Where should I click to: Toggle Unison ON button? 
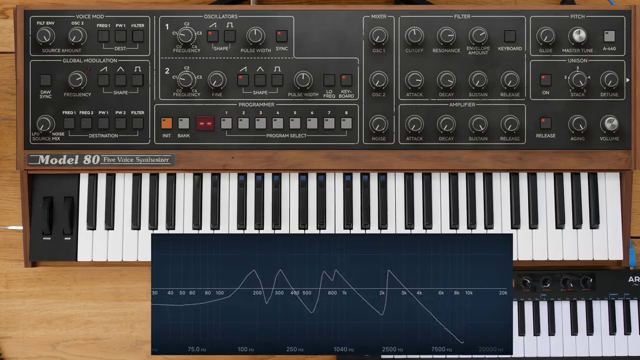[546, 80]
